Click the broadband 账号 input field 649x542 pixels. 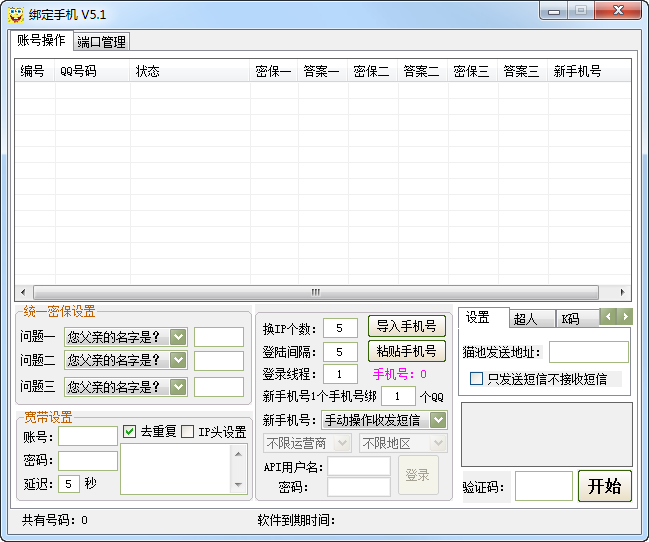click(88, 436)
